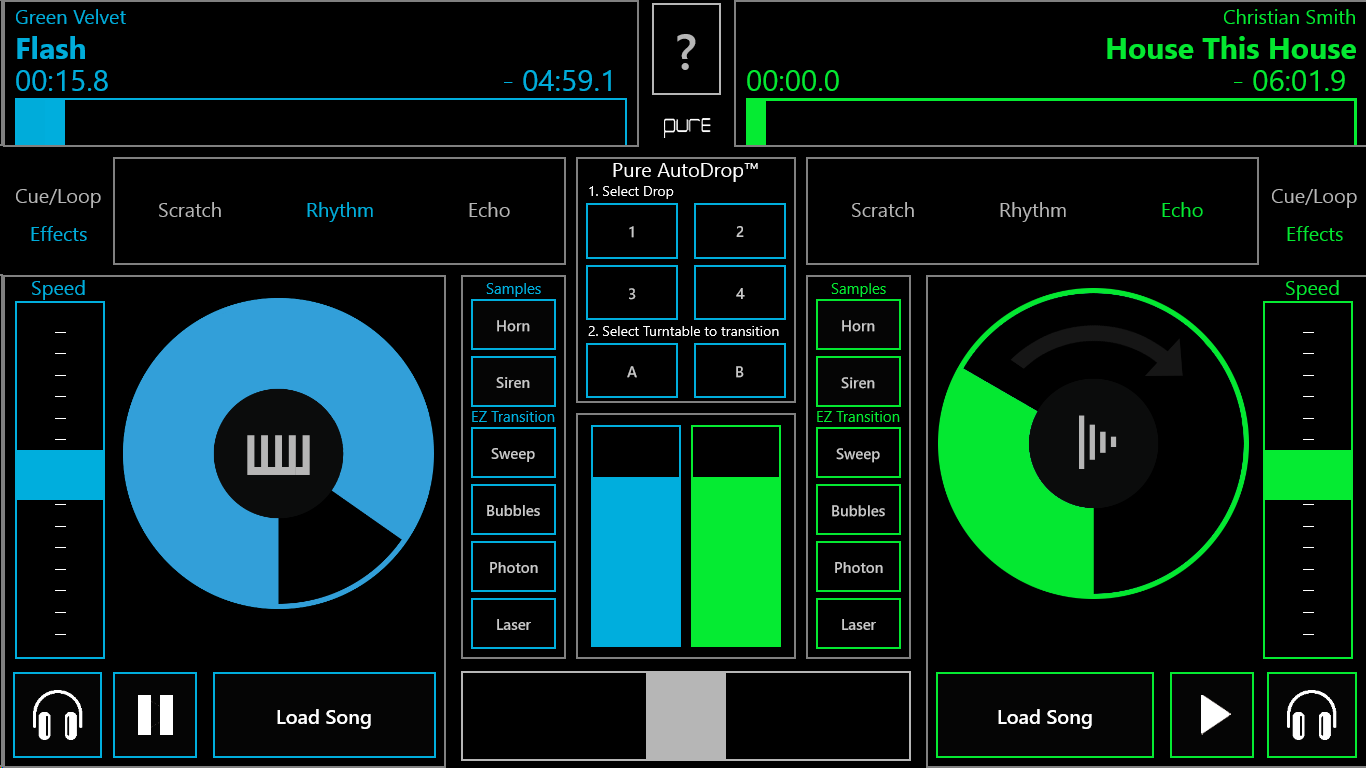Trigger the blue Siren sample
The height and width of the screenshot is (768, 1366).
tap(513, 382)
